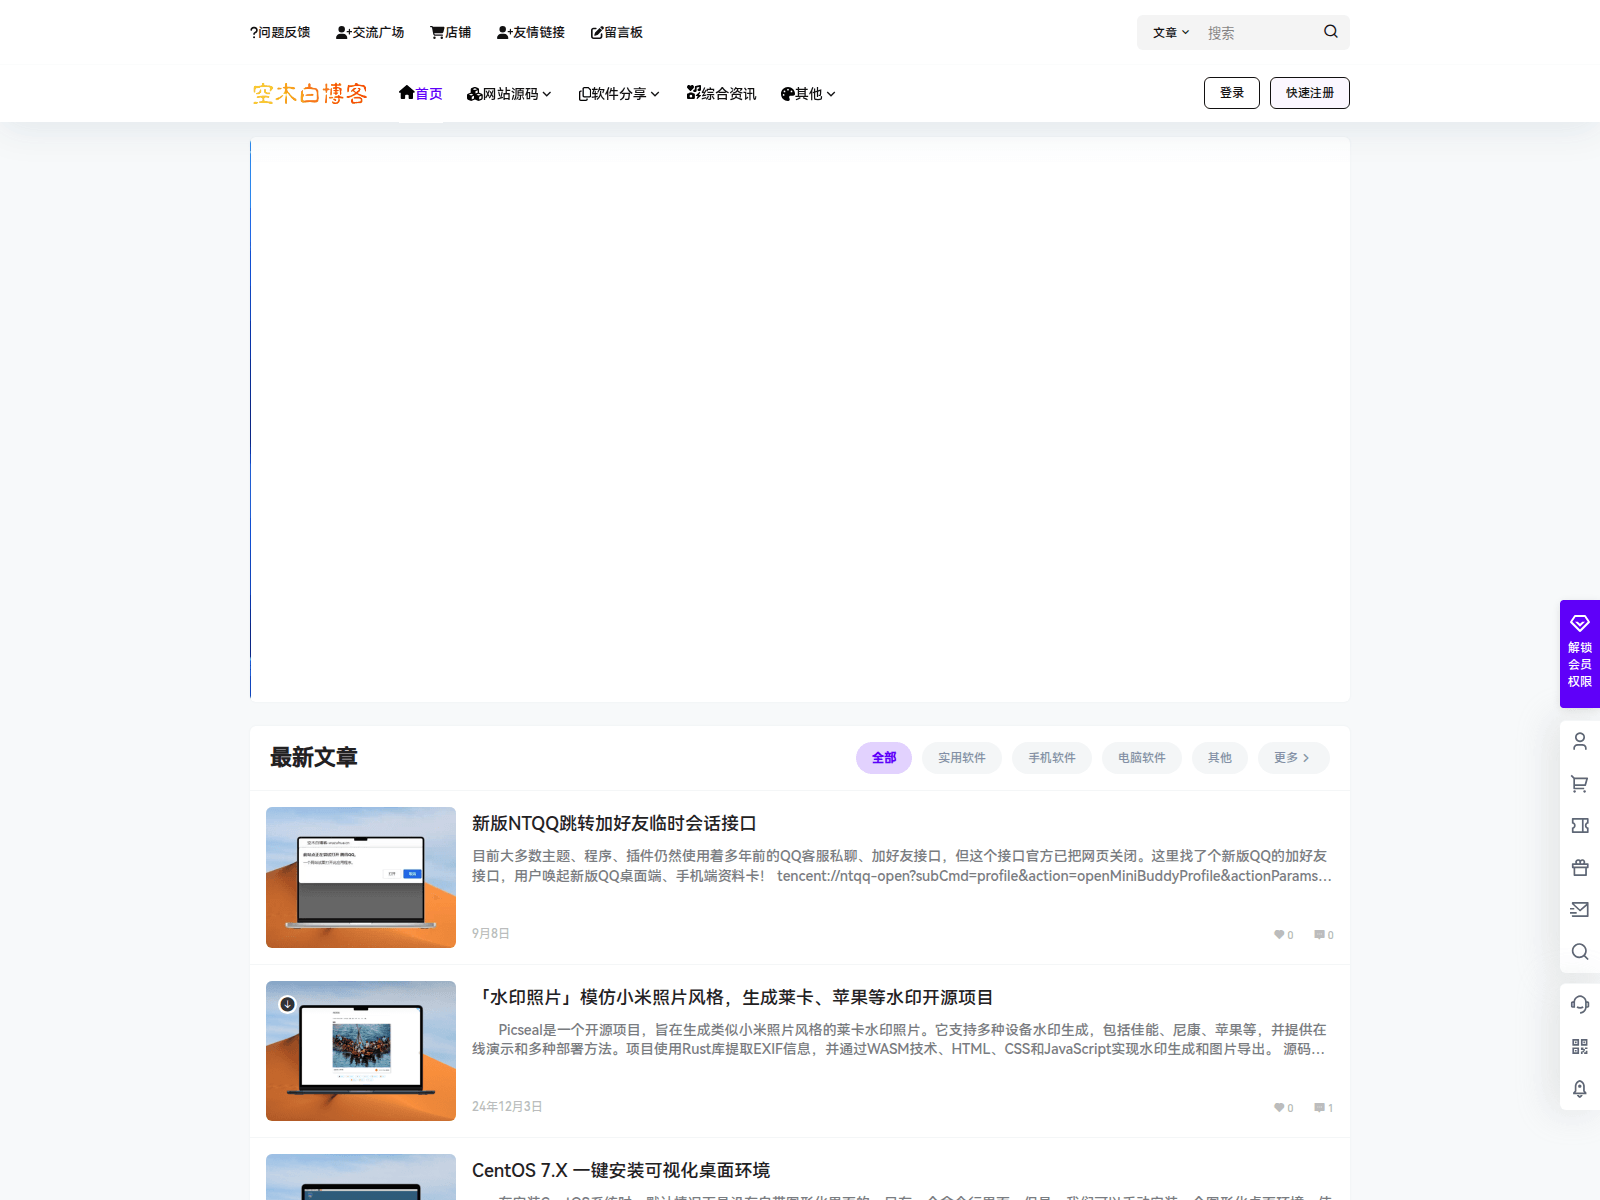Click the headset customer service icon
The width and height of the screenshot is (1600, 1200).
[x=1580, y=1004]
